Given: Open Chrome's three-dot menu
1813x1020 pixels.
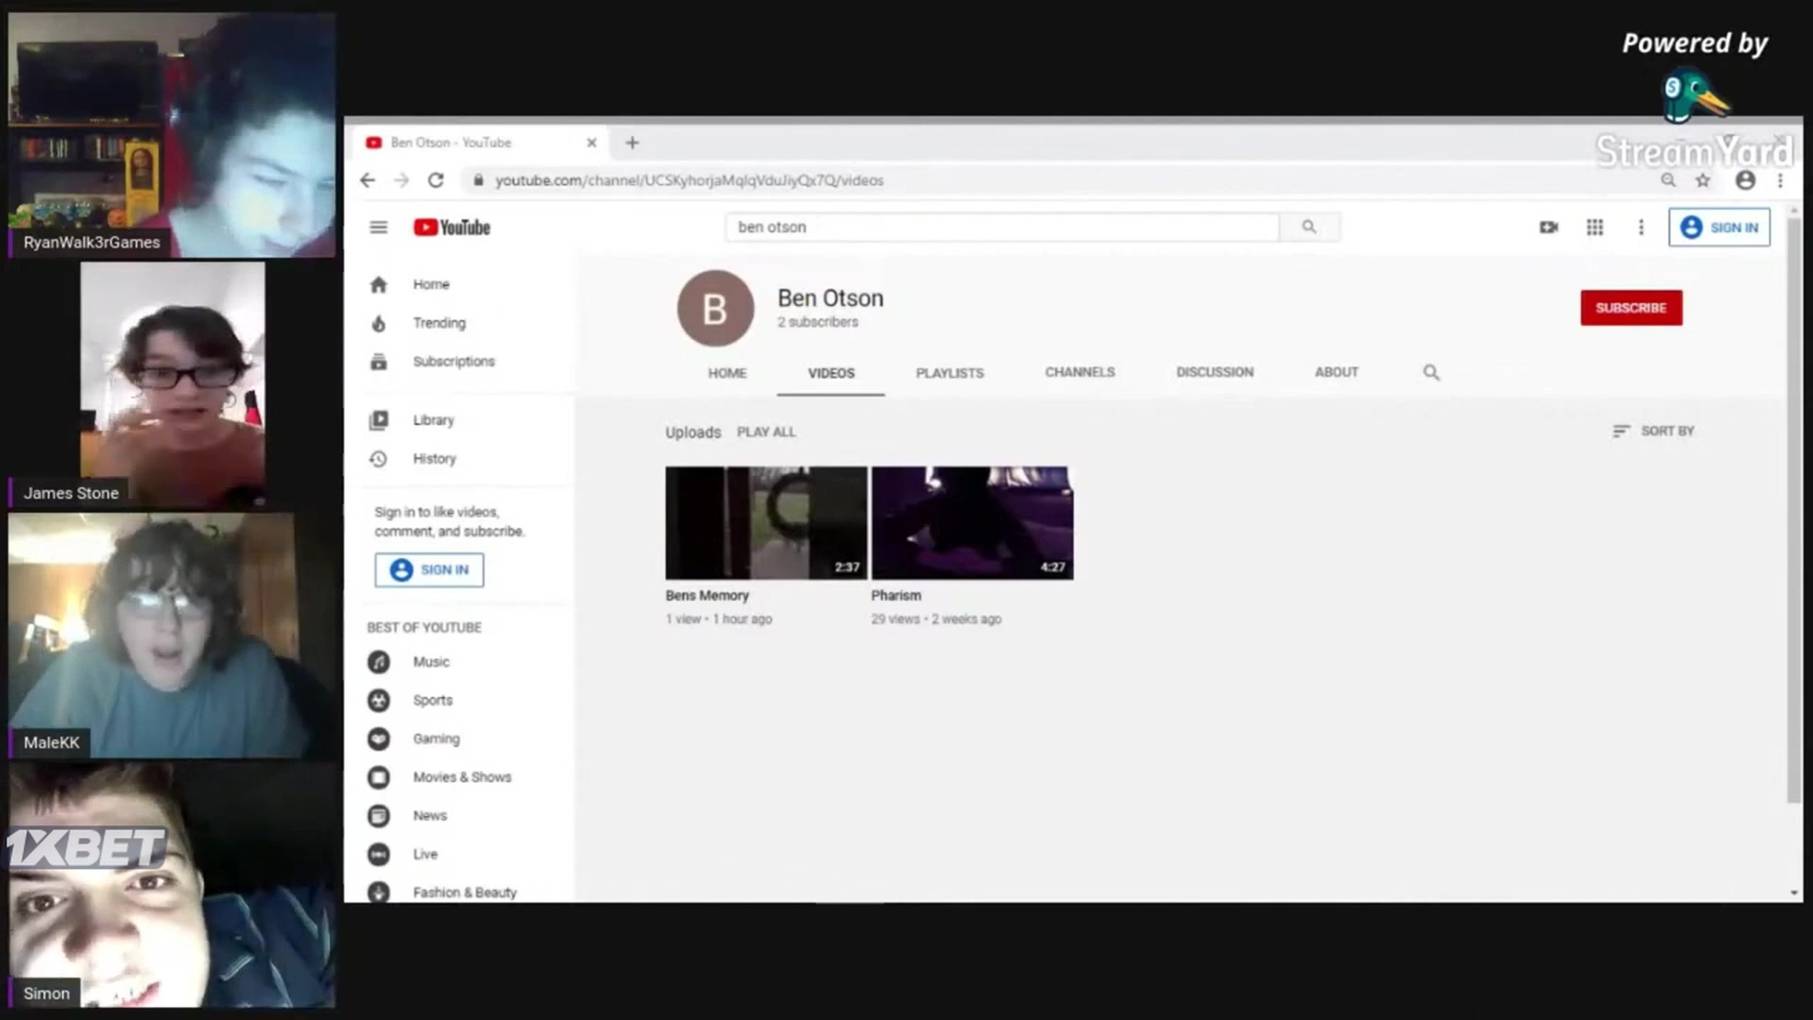Looking at the screenshot, I should [x=1780, y=180].
